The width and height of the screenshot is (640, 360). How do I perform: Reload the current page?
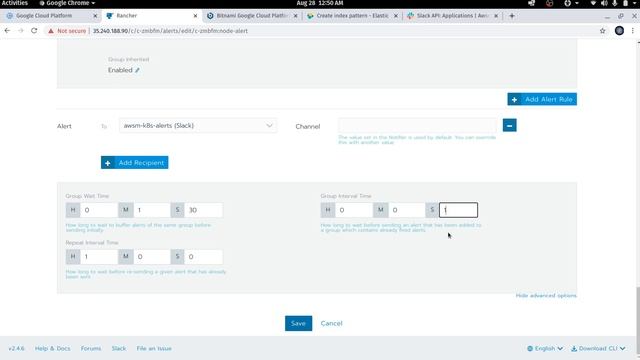pyautogui.click(x=34, y=31)
